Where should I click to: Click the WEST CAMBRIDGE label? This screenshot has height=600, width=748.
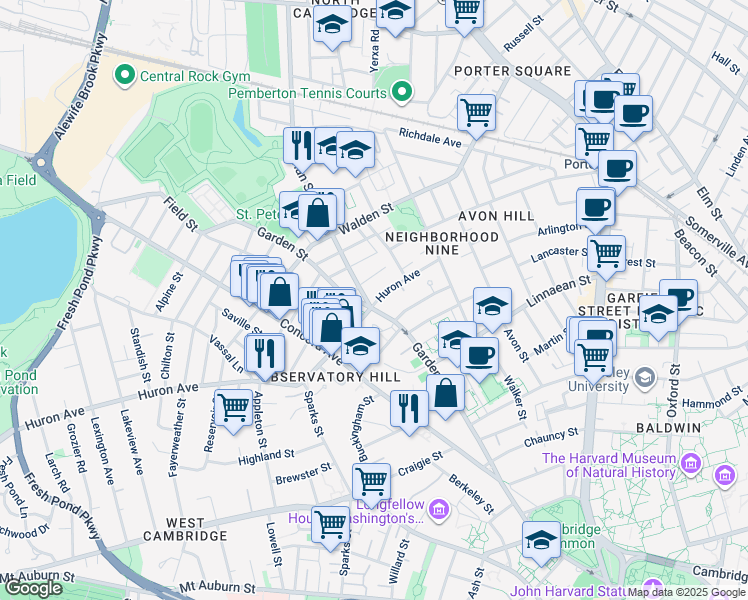pyautogui.click(x=185, y=529)
